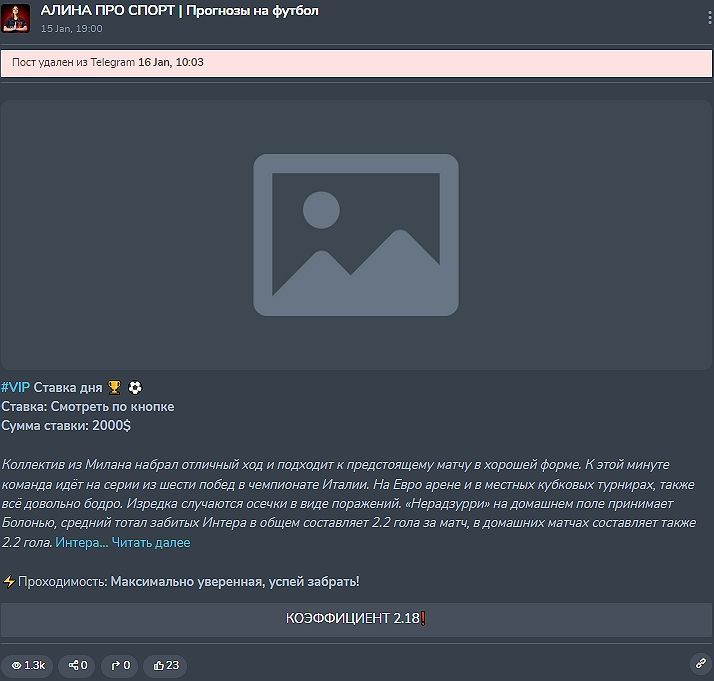This screenshot has width=714, height=681.
Task: Click the 'Сумма ставки: 2000$' line
Action: (66, 425)
